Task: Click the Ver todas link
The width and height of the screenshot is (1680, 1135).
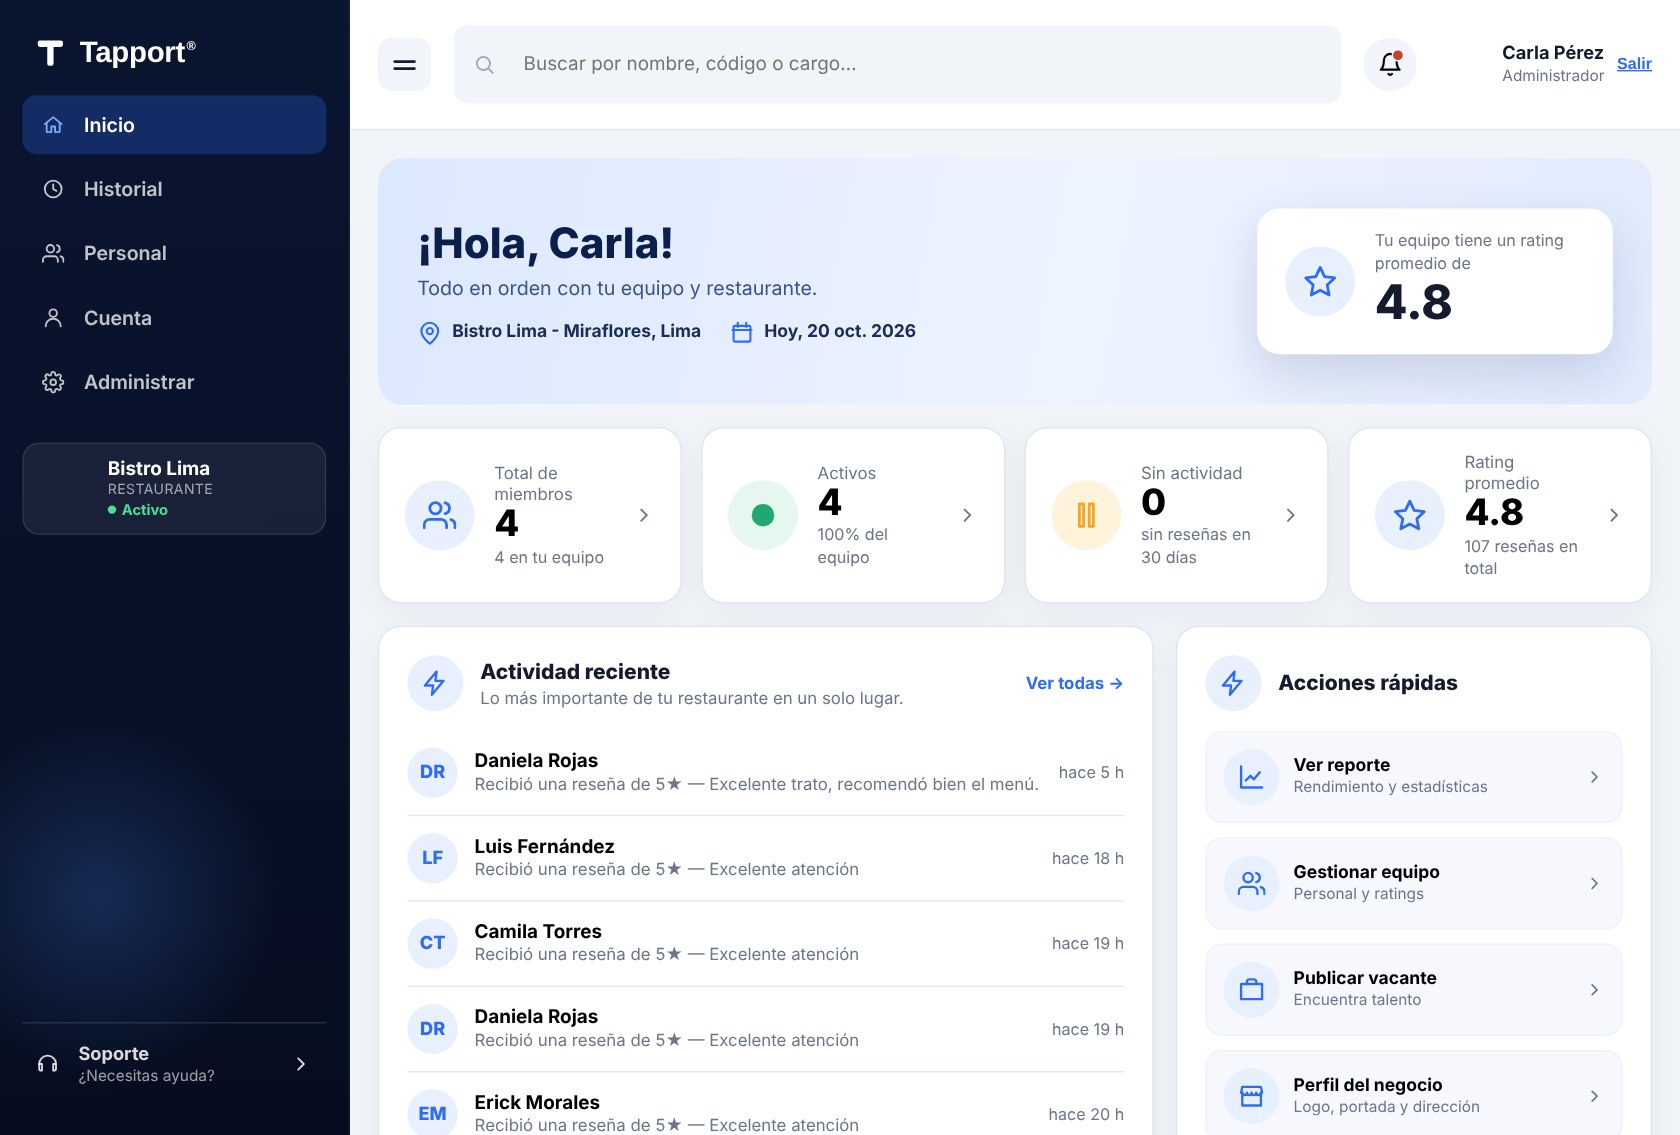Action: pos(1074,683)
